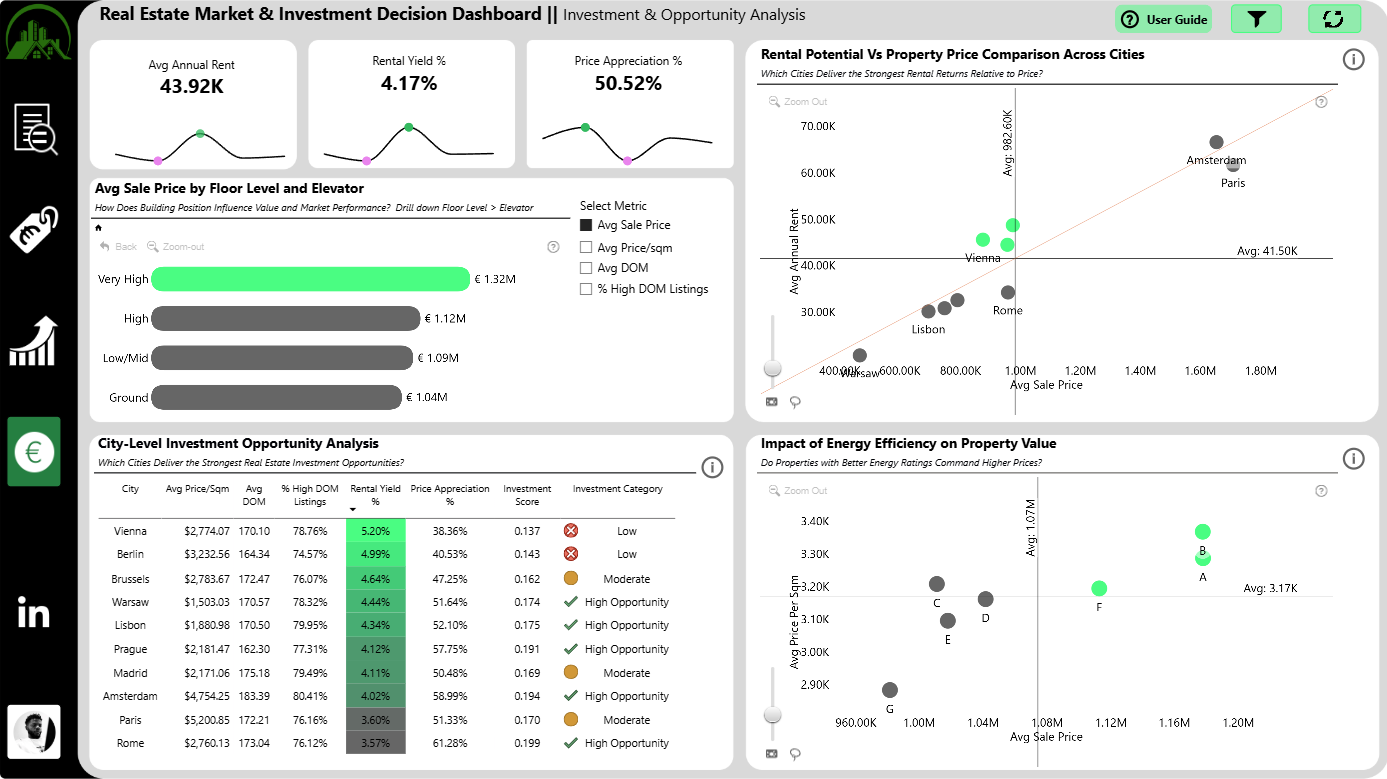1387x779 pixels.
Task: Open the LinkedIn icon in the sidebar
Action: tap(34, 612)
